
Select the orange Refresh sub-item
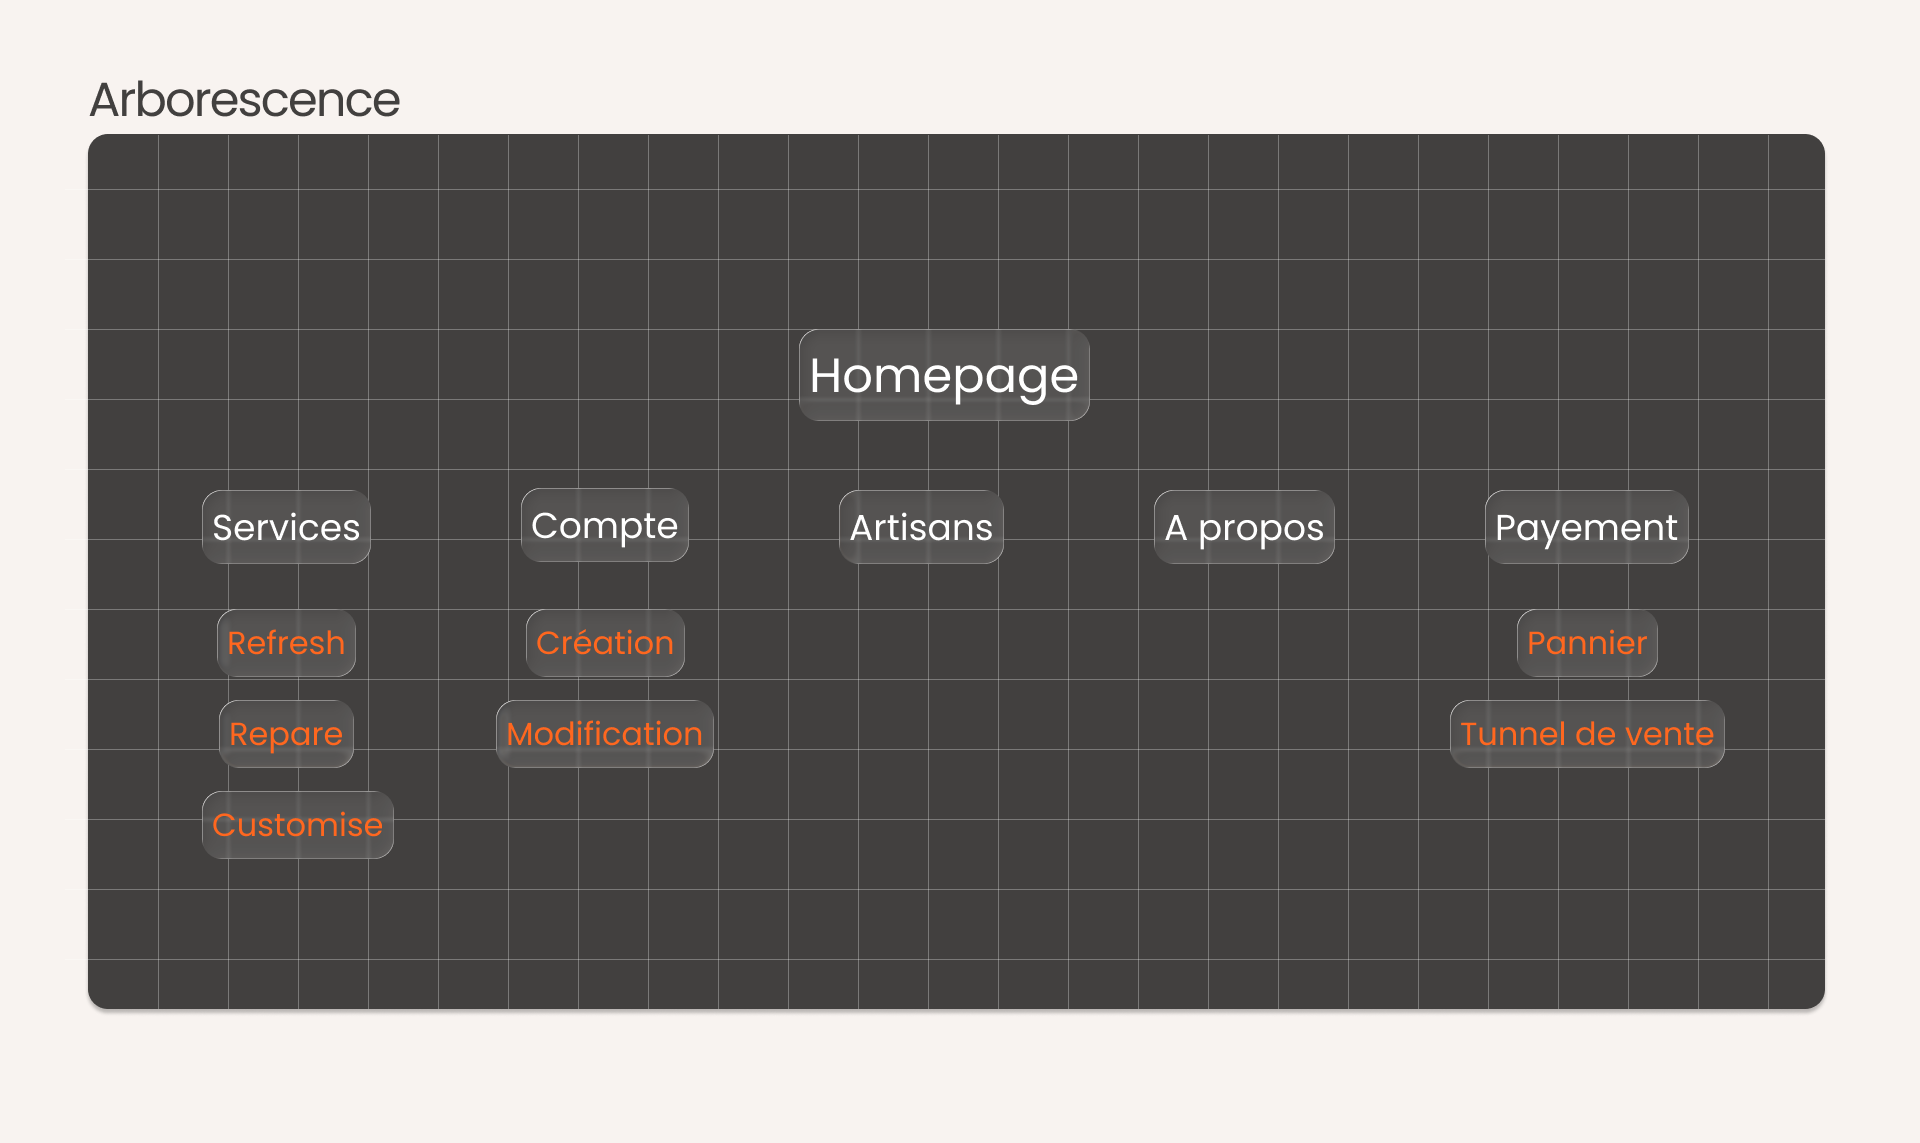pyautogui.click(x=286, y=643)
